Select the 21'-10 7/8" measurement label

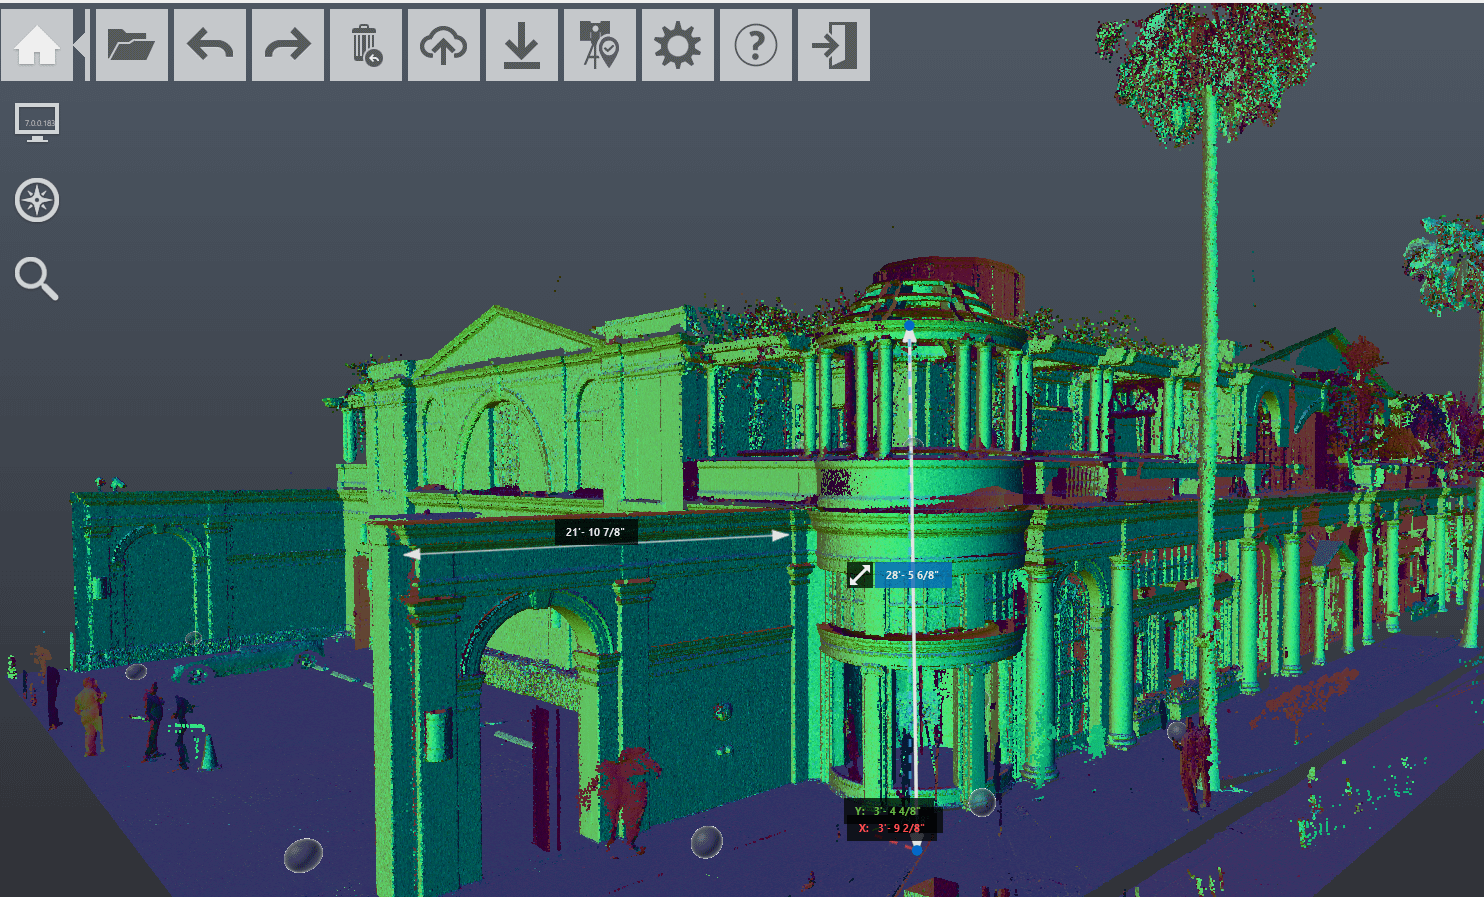[595, 532]
